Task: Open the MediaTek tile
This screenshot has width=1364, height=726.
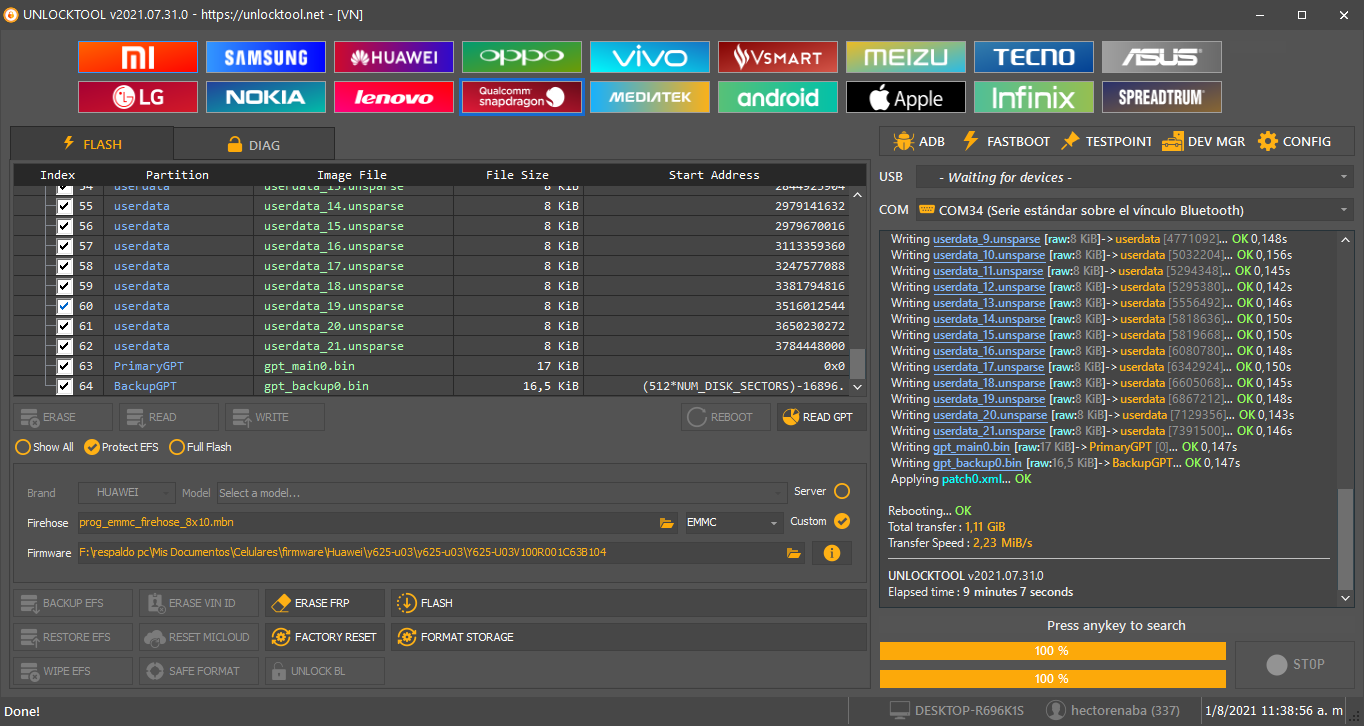Action: [650, 97]
